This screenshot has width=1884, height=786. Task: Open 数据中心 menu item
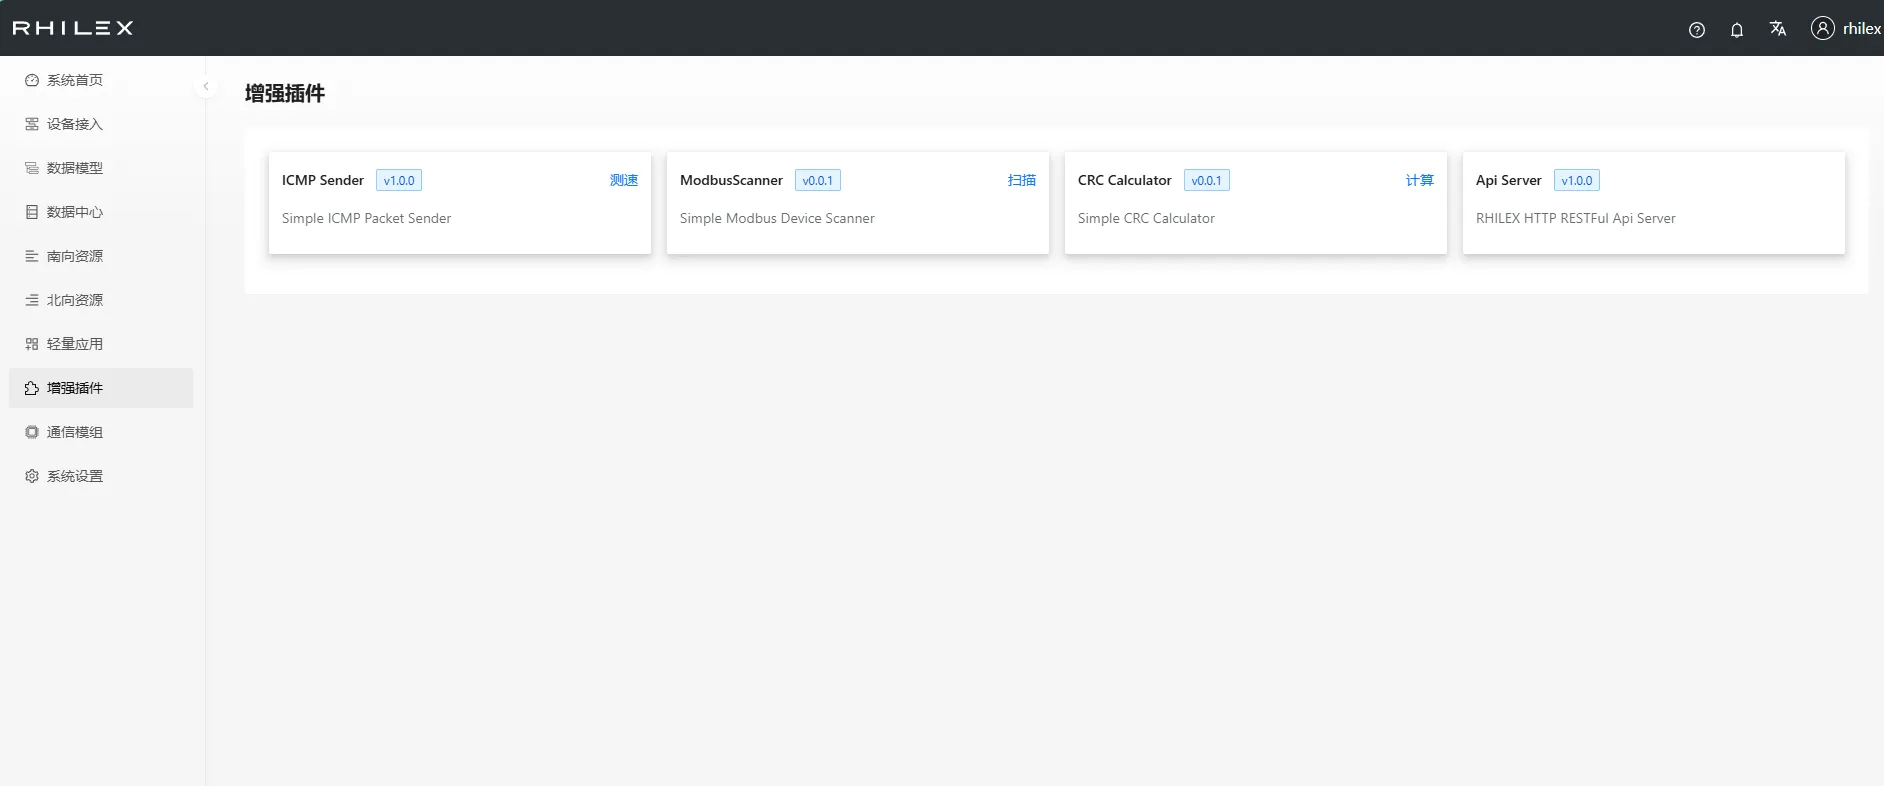pos(101,212)
